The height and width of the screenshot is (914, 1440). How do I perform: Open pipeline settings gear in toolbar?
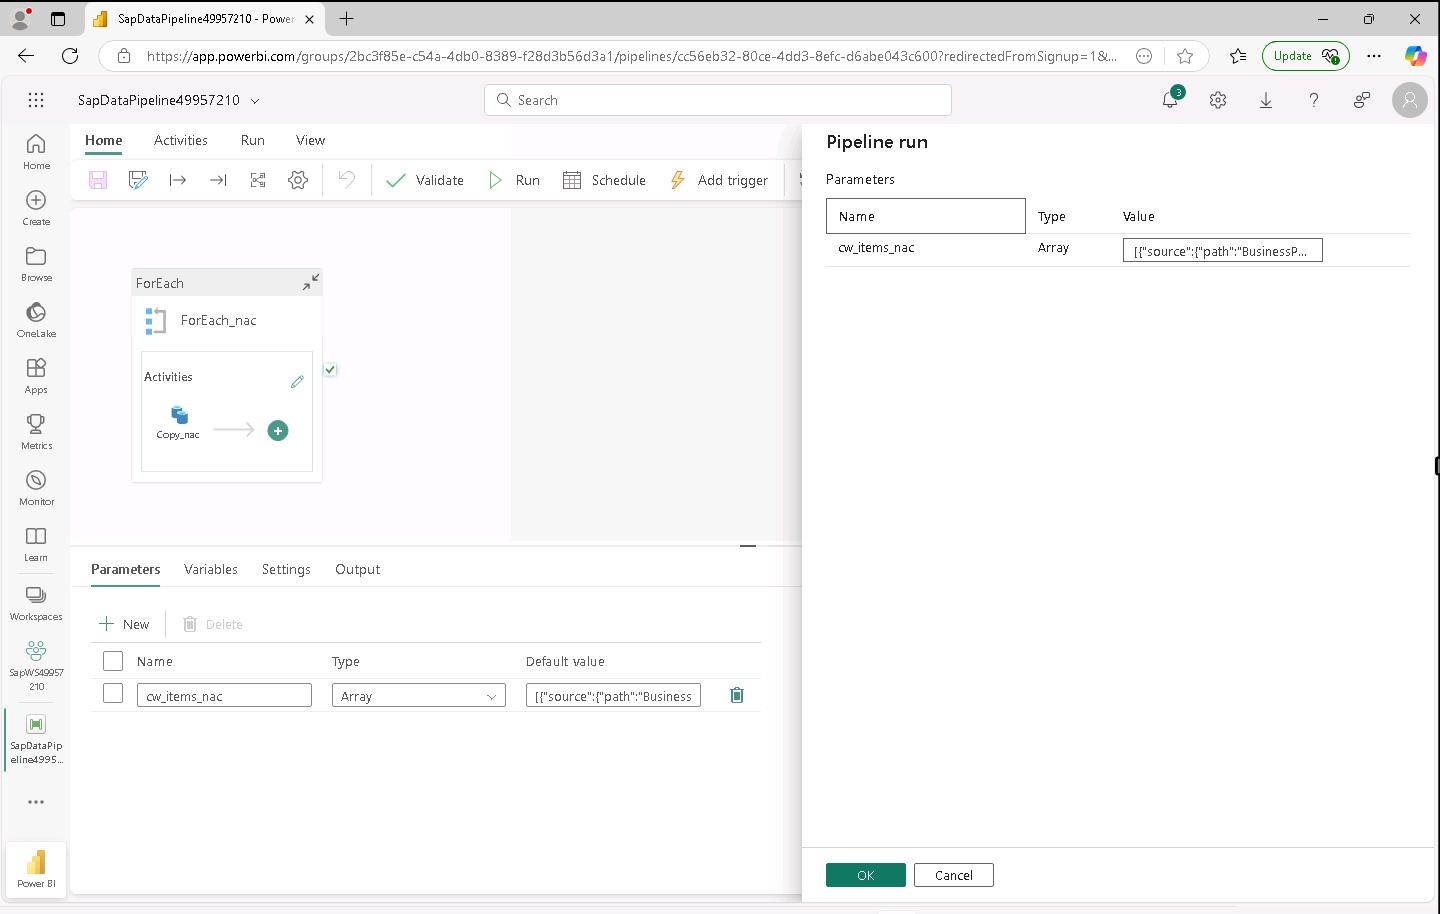(298, 180)
